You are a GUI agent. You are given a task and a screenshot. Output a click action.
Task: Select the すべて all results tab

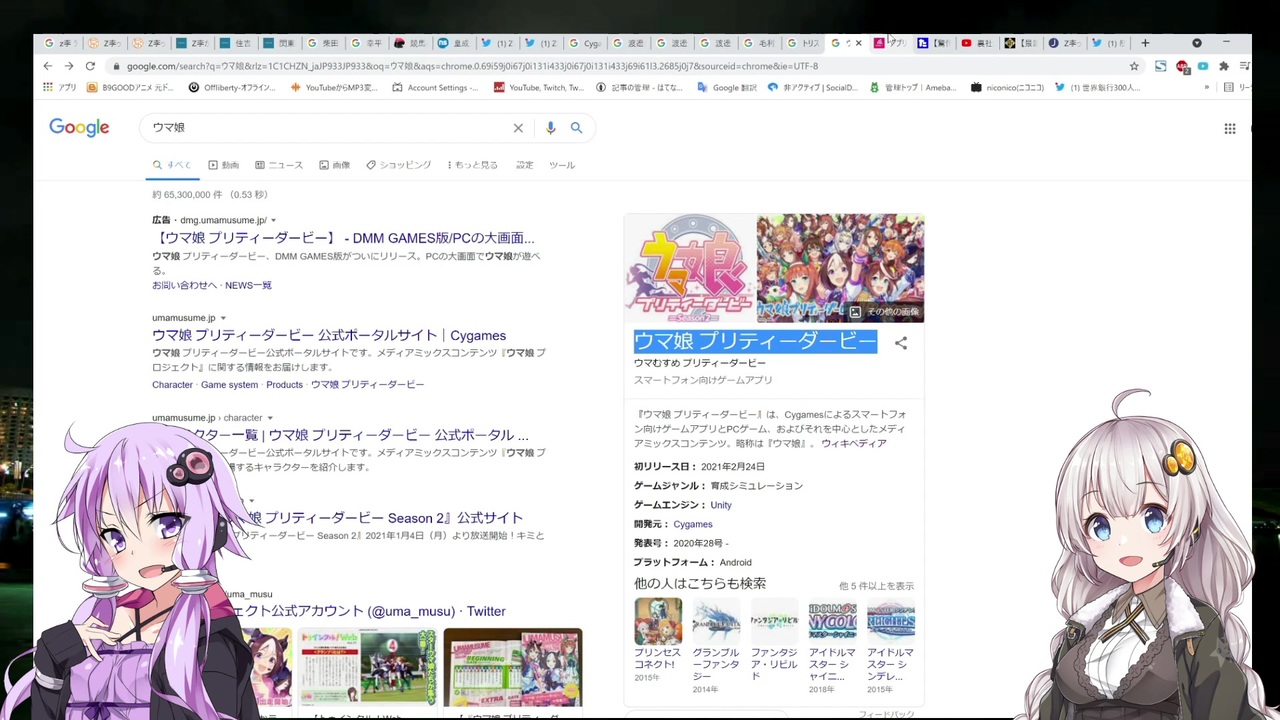pos(172,165)
